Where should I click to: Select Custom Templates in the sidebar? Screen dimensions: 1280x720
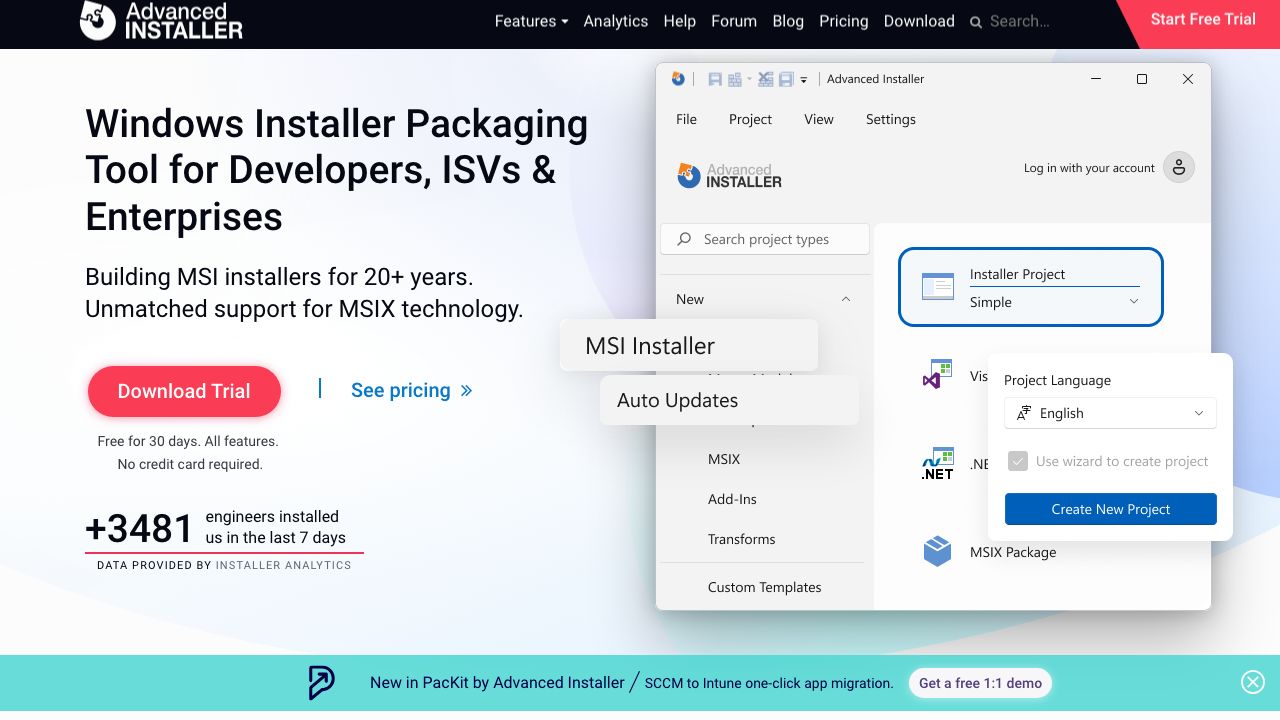[x=764, y=587]
